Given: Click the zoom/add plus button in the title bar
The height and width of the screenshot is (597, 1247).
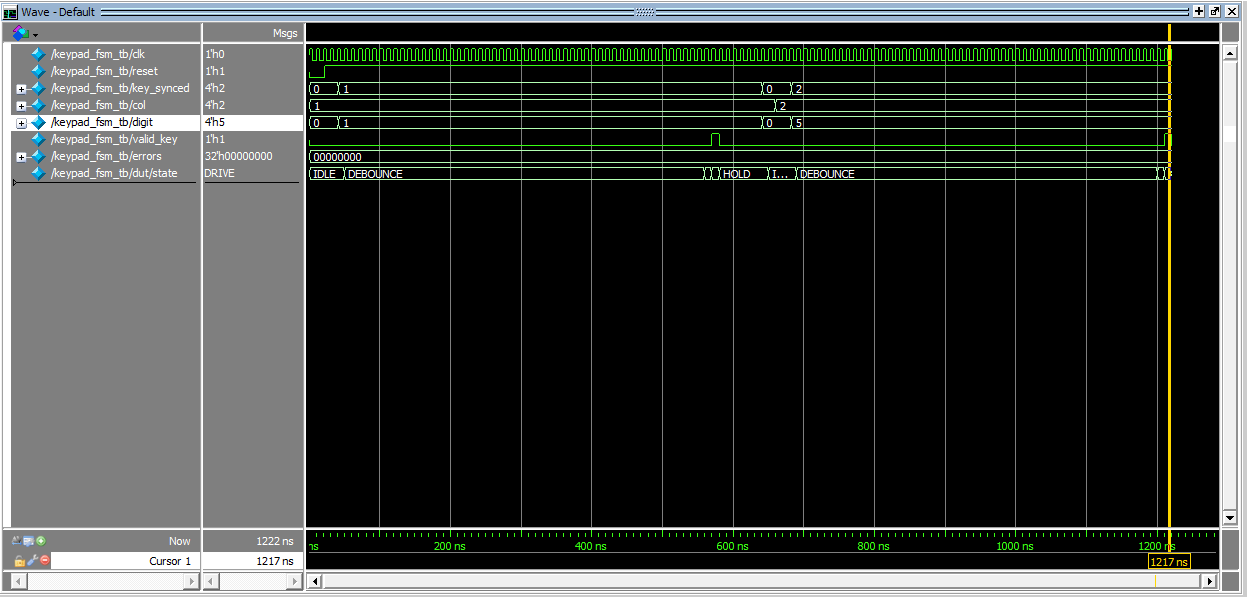Looking at the screenshot, I should pyautogui.click(x=1199, y=11).
